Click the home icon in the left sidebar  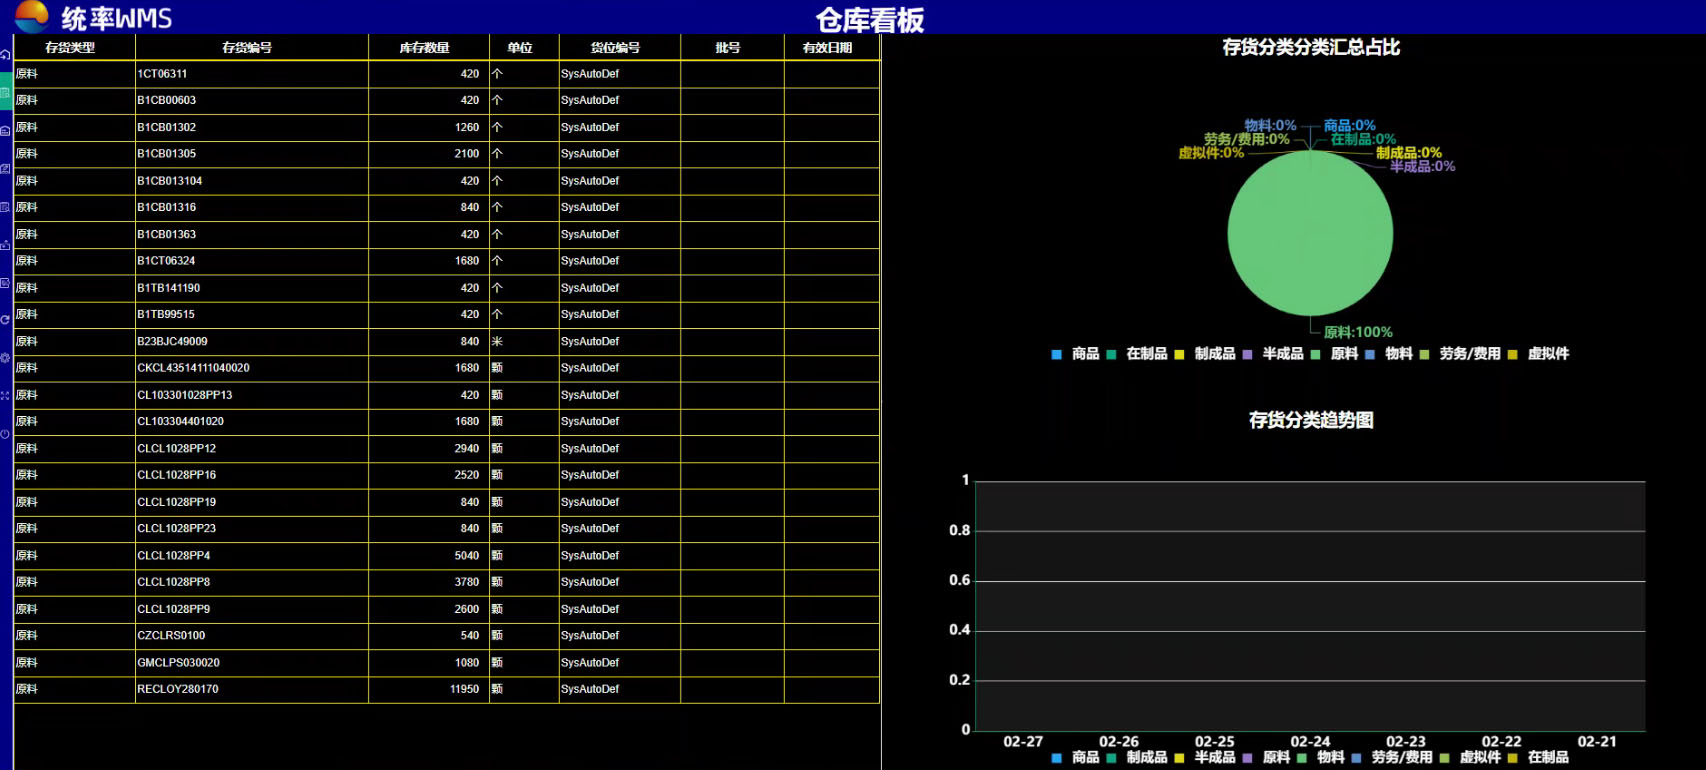[x=5, y=55]
